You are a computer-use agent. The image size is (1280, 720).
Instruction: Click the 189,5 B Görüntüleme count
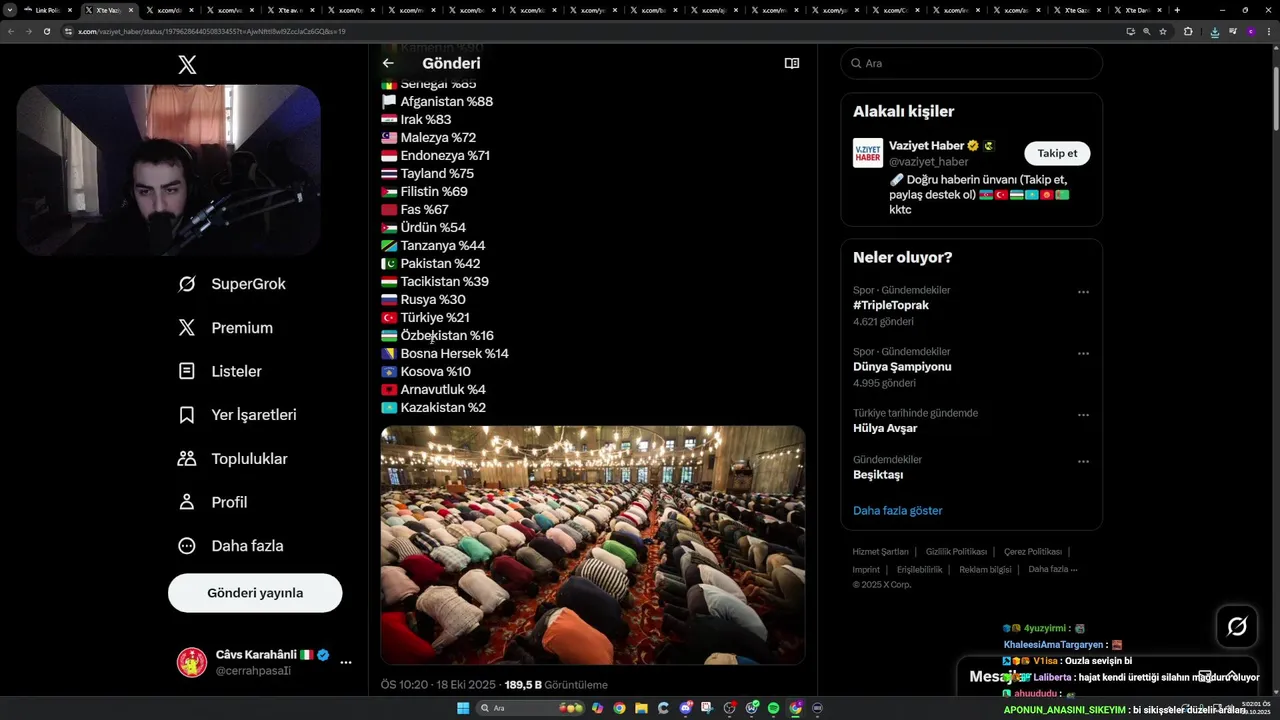click(x=556, y=685)
